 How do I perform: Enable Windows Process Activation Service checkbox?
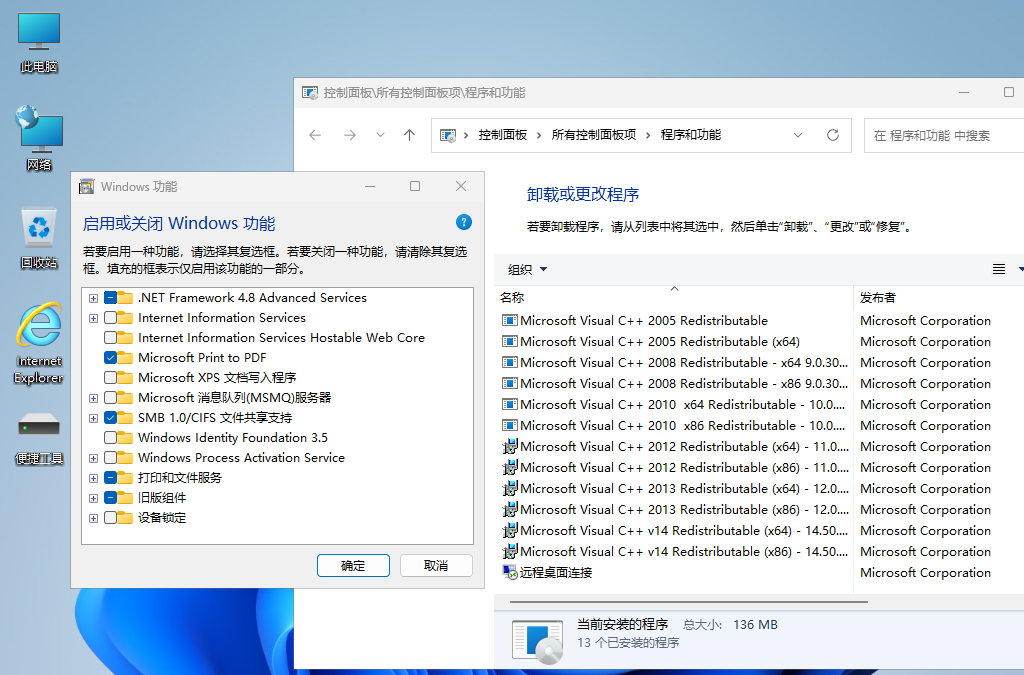pos(110,458)
